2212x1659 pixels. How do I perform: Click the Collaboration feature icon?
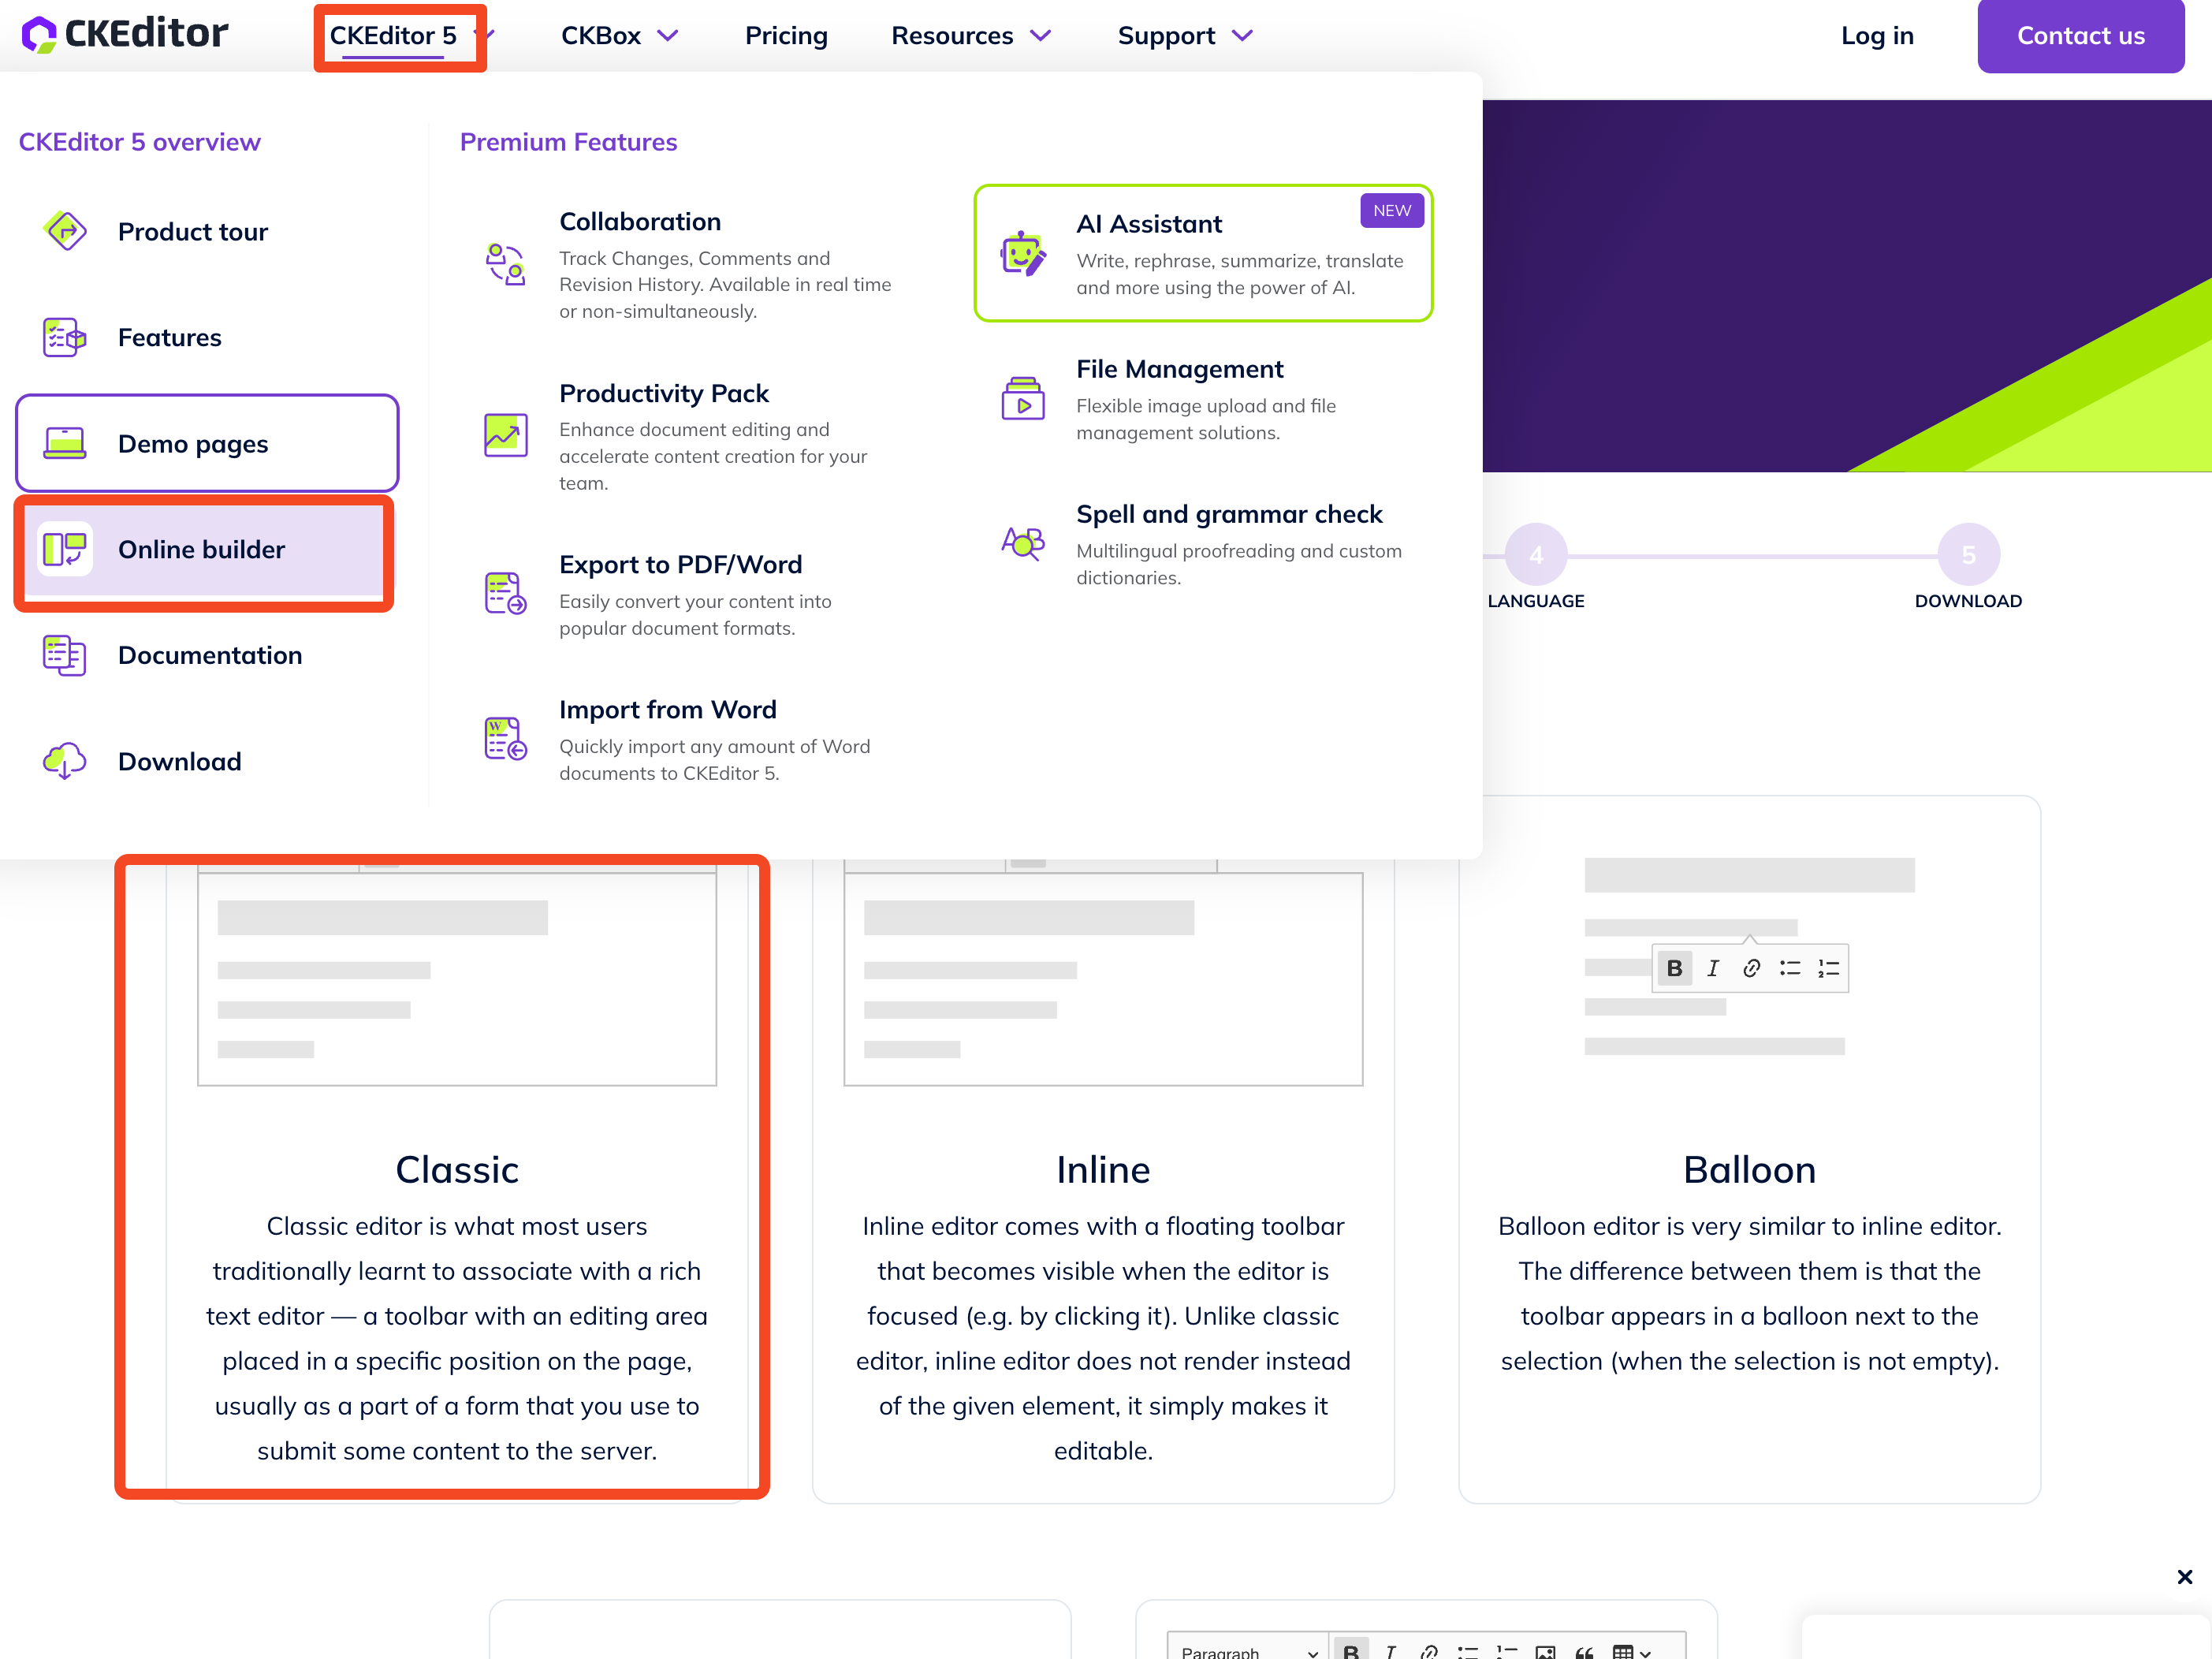pos(505,265)
